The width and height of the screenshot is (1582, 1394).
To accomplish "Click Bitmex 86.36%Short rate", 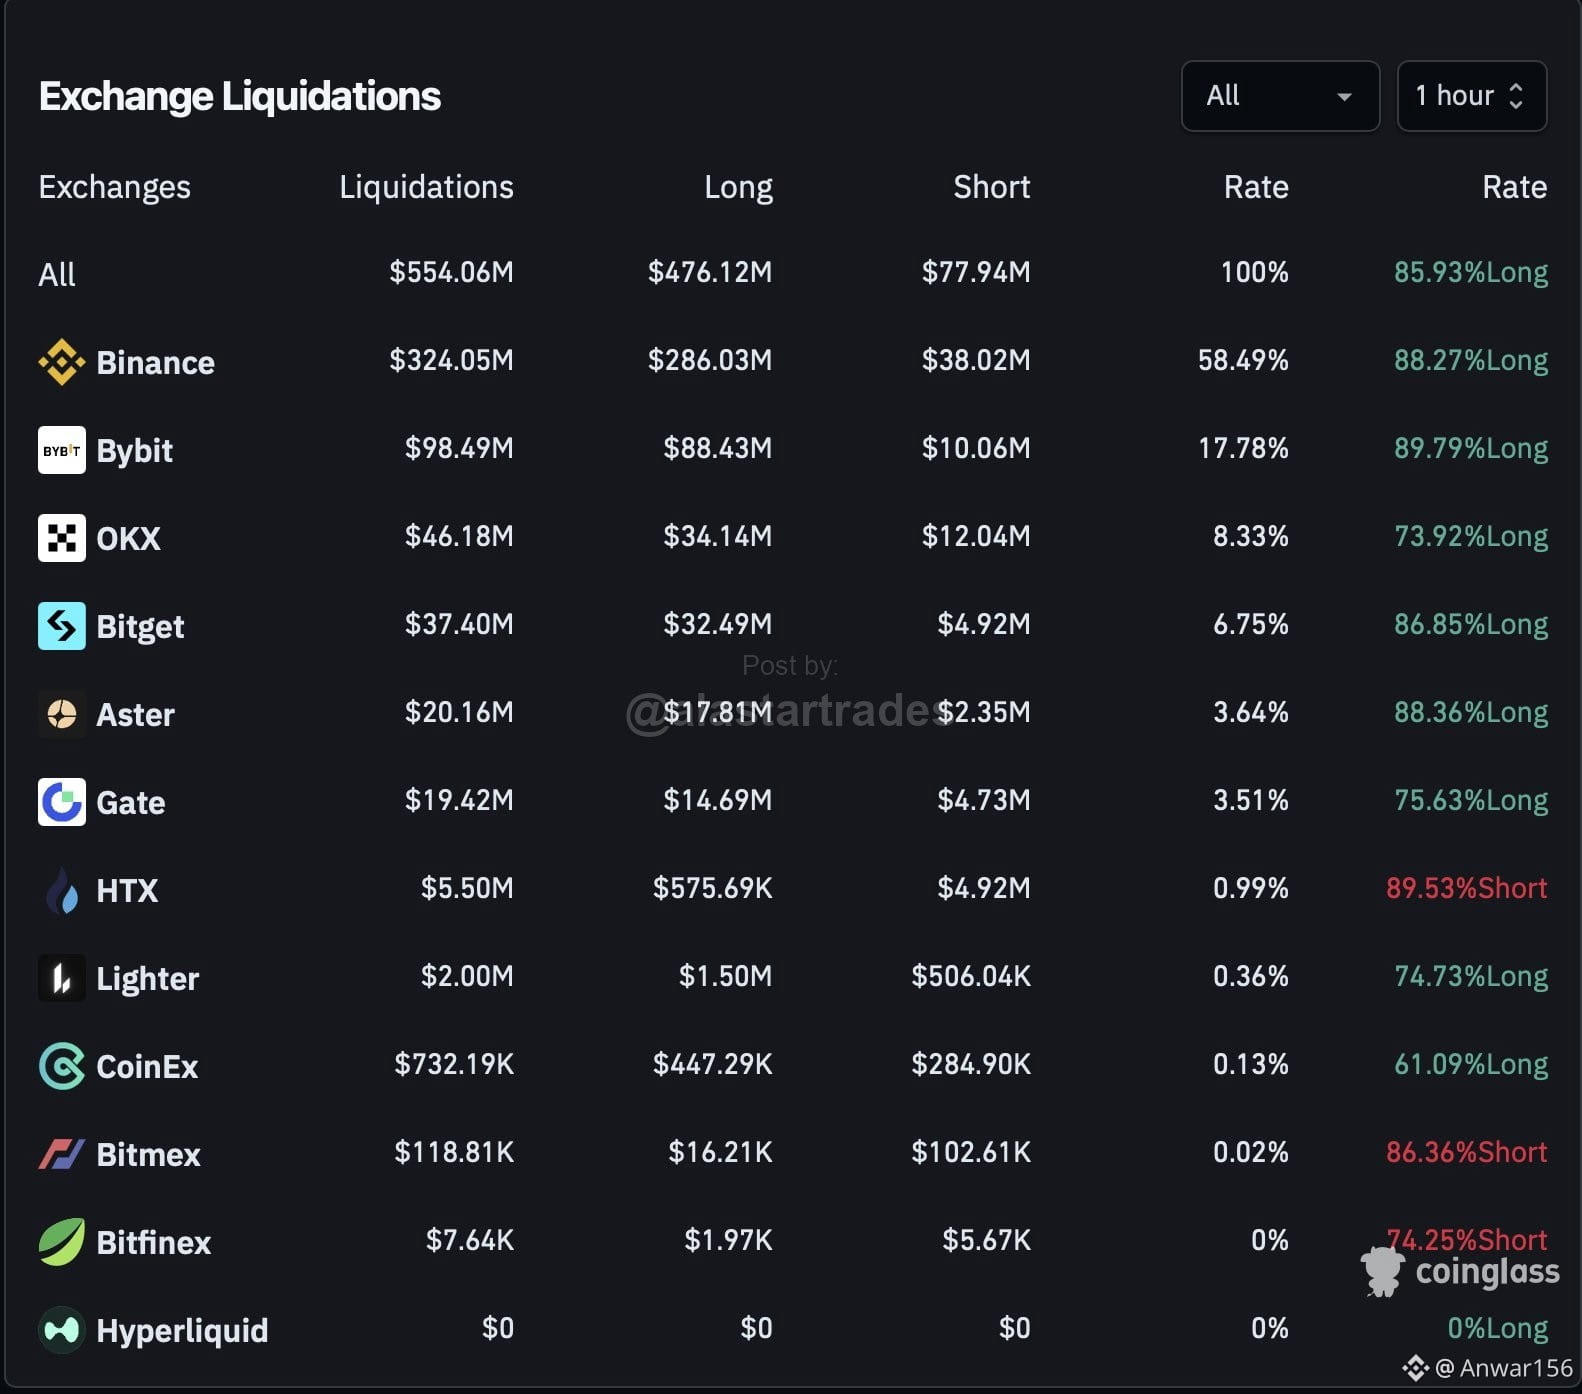I will [x=1467, y=1152].
